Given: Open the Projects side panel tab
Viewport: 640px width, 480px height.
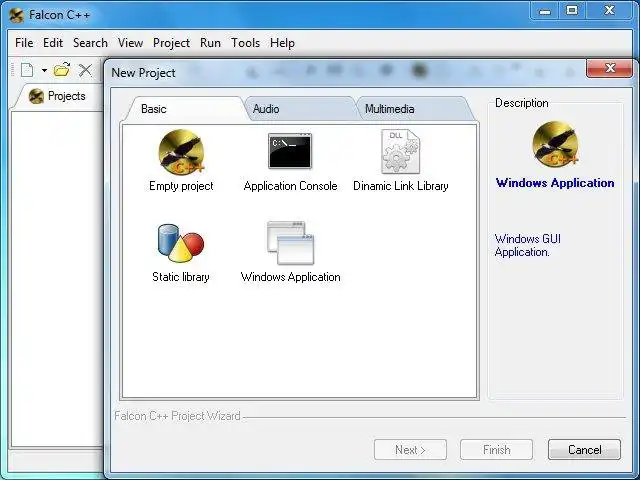Looking at the screenshot, I should point(57,96).
